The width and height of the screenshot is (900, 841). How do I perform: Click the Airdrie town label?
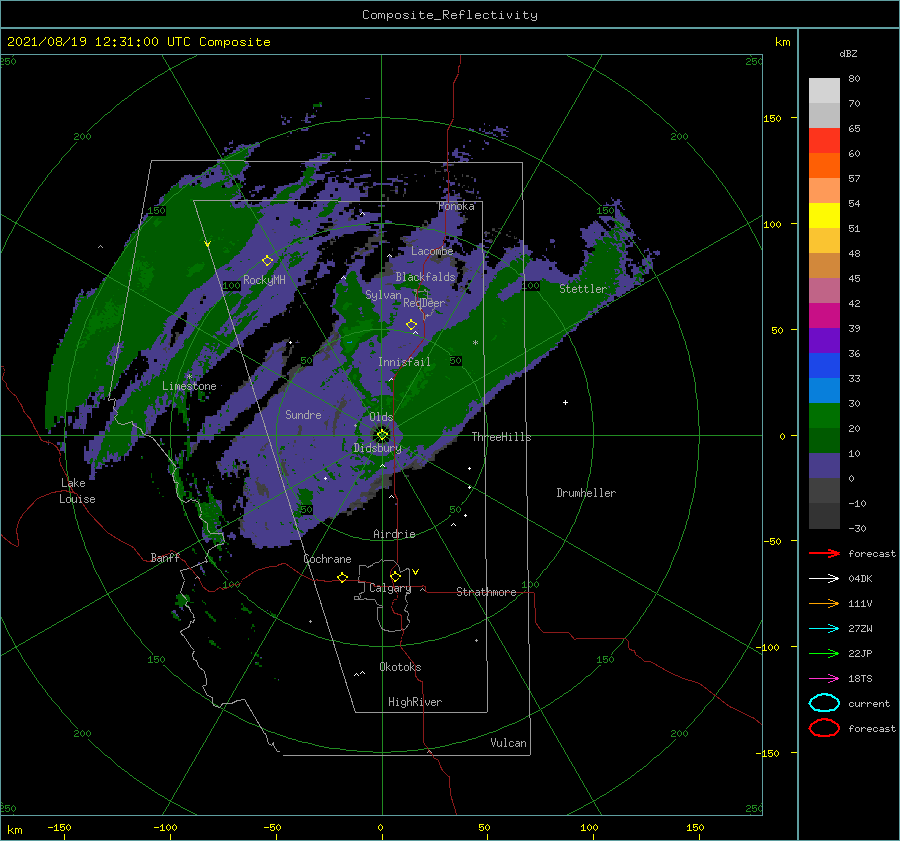[394, 534]
